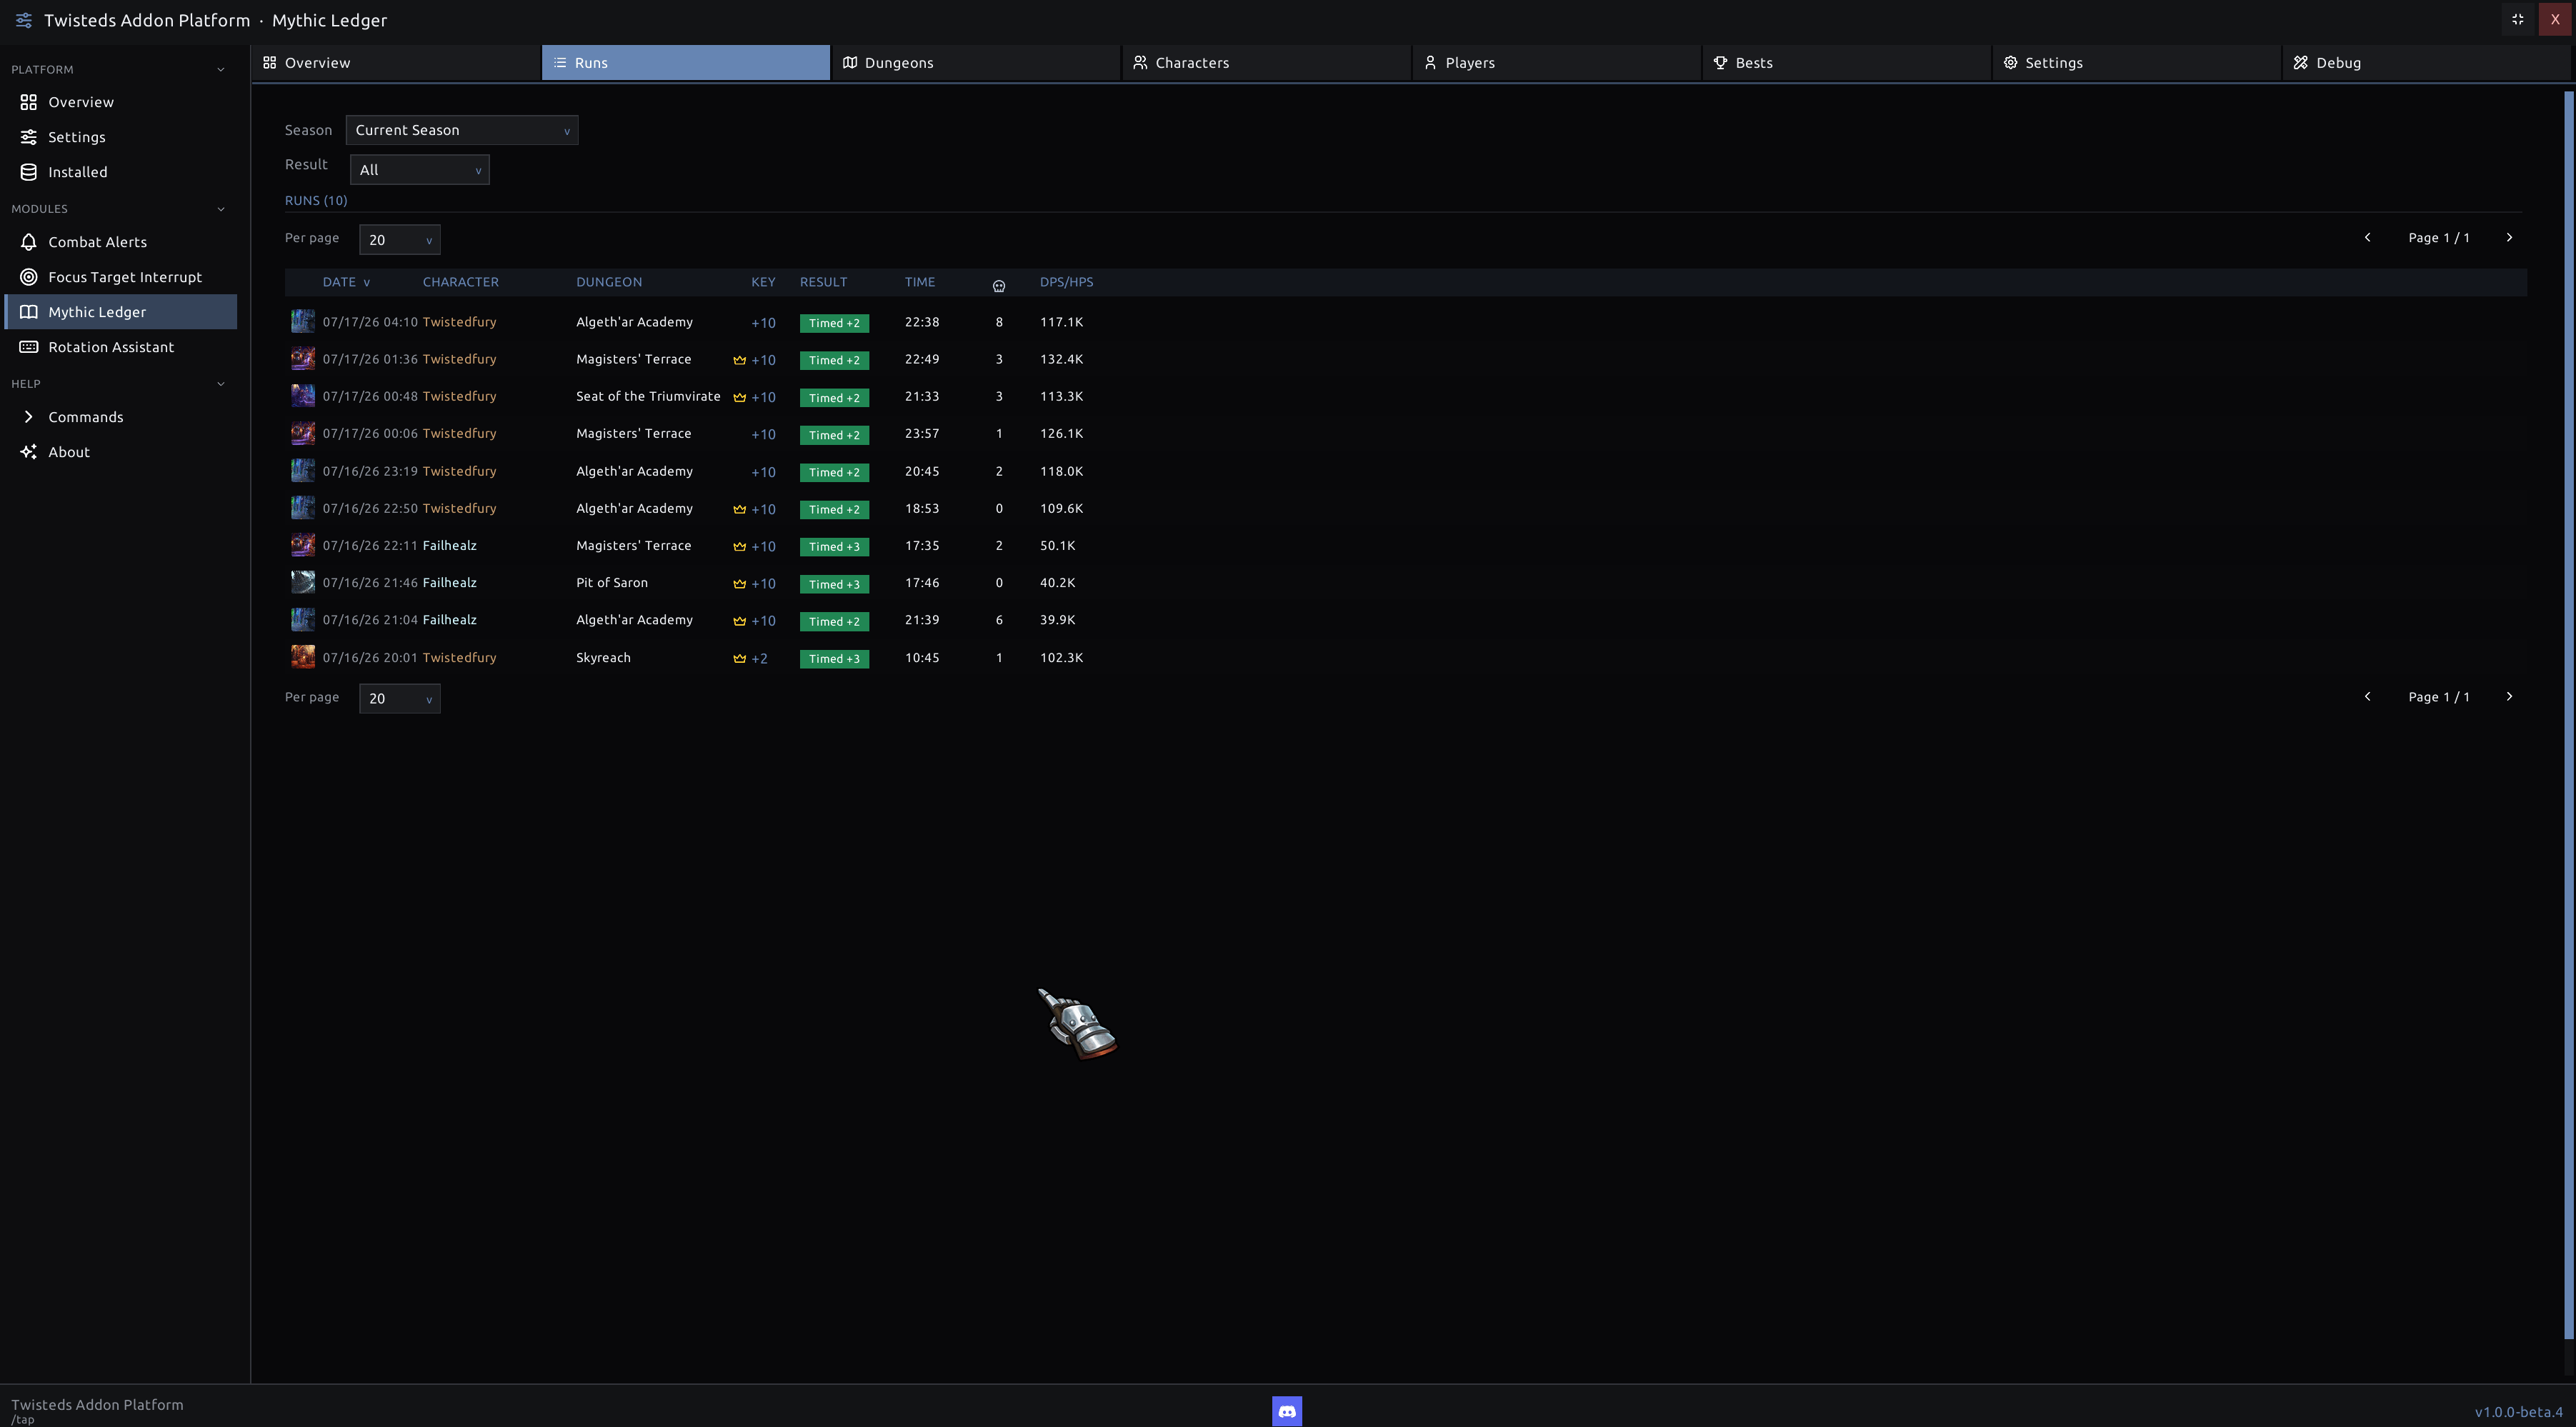Click the Focus Target Interrupt target icon
The height and width of the screenshot is (1427, 2576).
pos(29,277)
